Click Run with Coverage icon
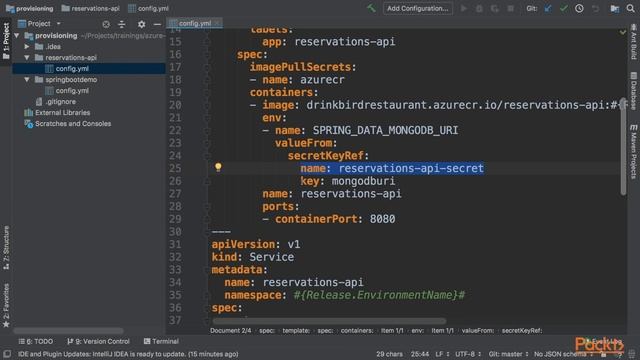 495,8
